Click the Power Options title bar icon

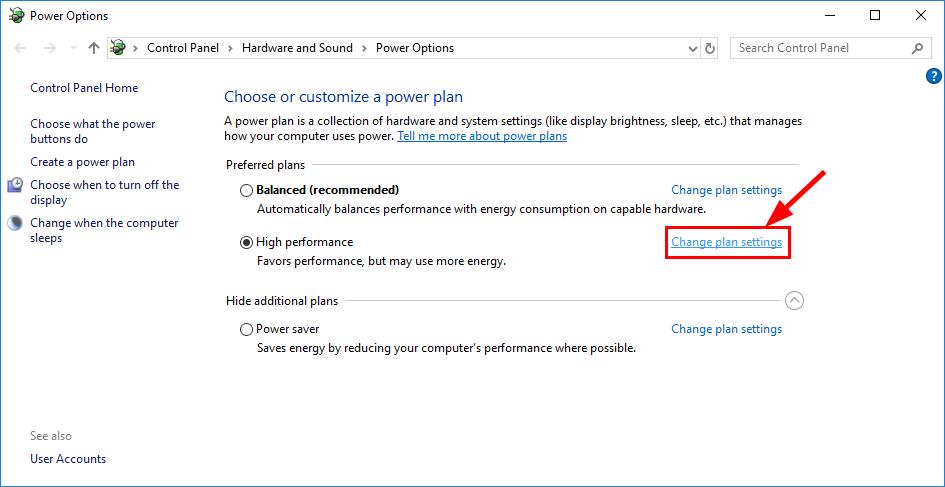[x=16, y=16]
